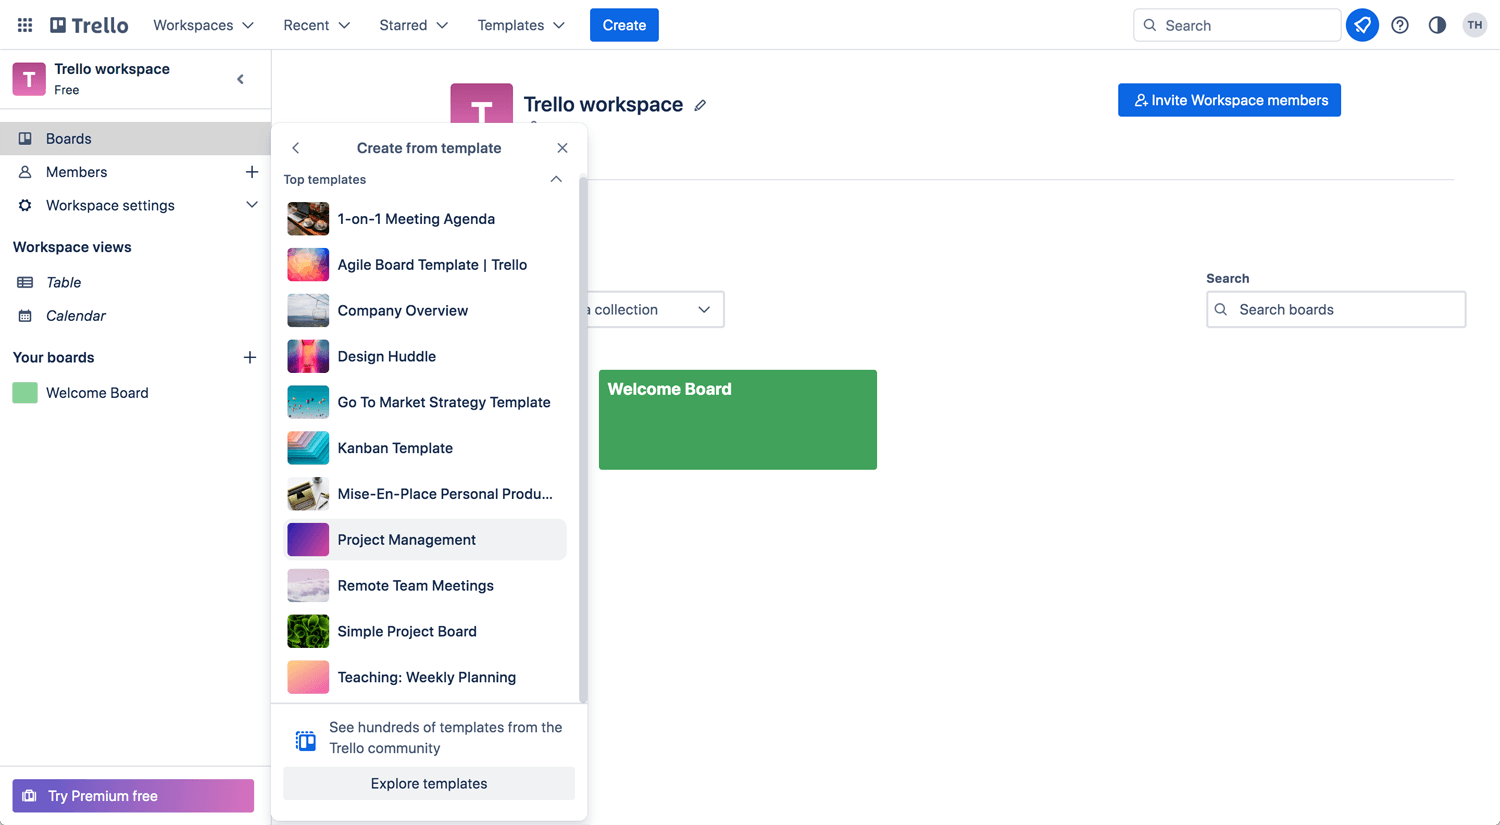Click the Project Management purple thumbnail
Screen dimensions: 1500x825
pyautogui.click(x=308, y=540)
